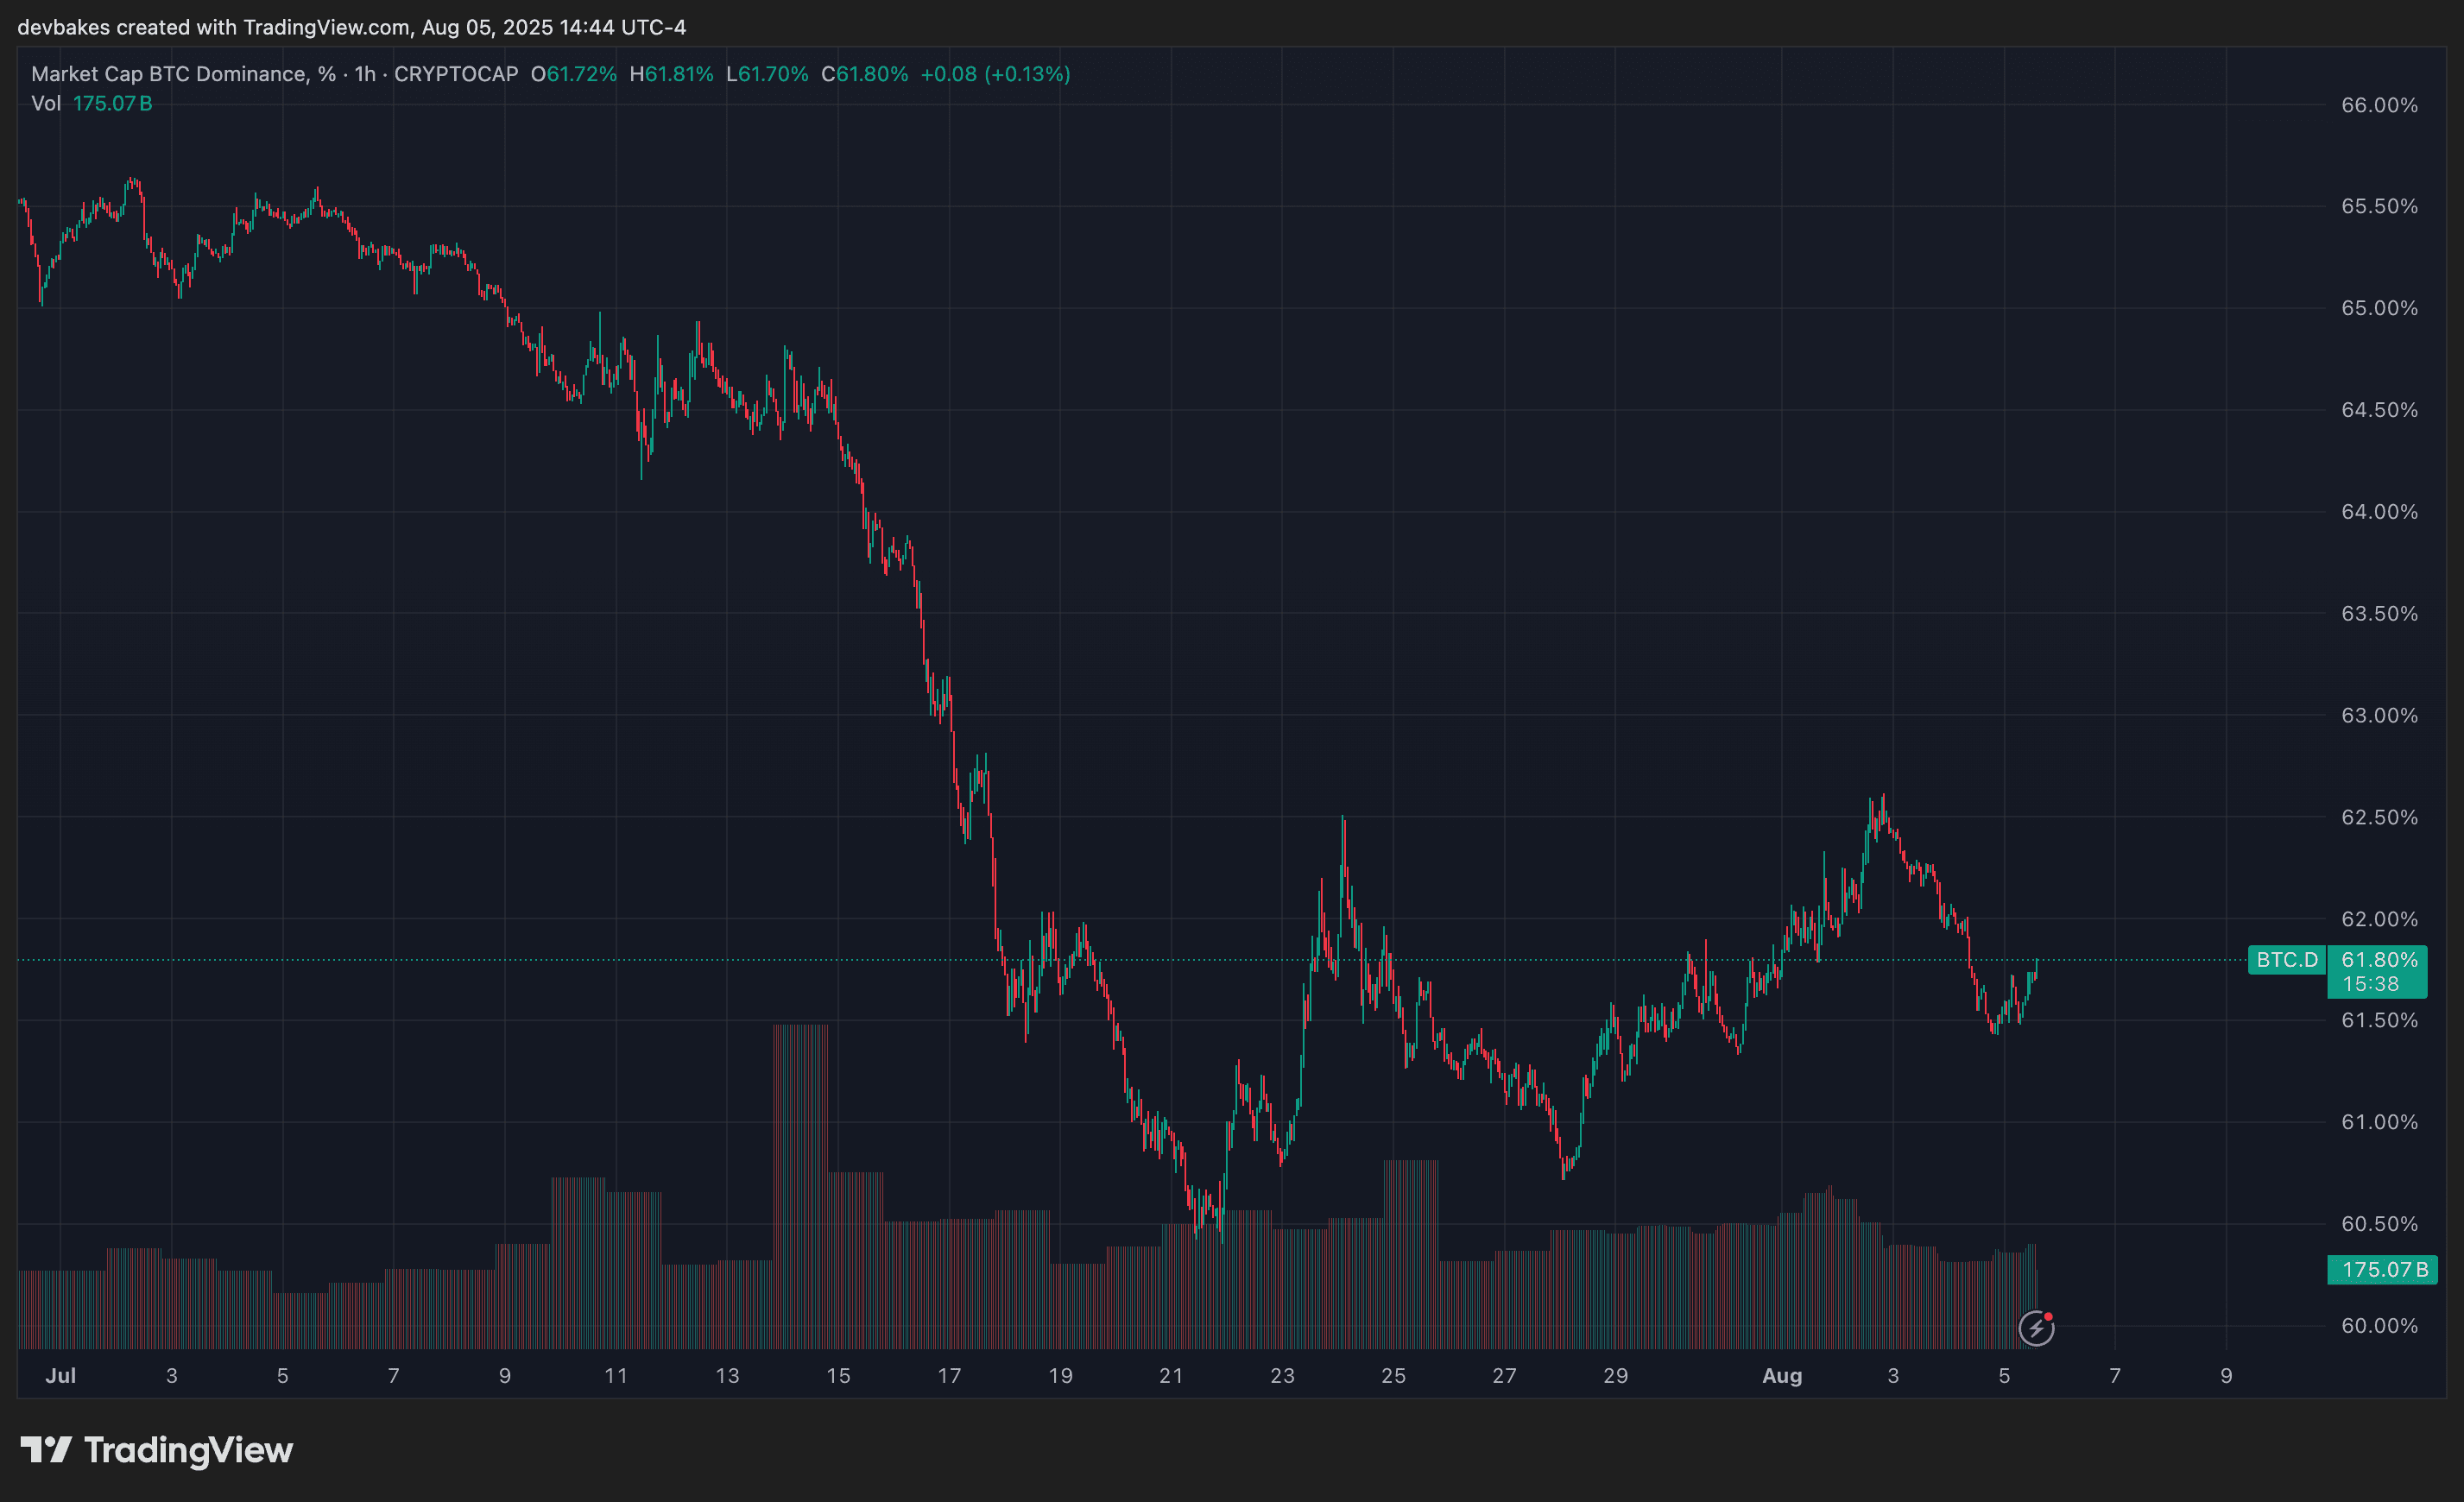Click the 15:38 countdown timer label
This screenshot has width=2464, height=1502.
tap(2370, 984)
